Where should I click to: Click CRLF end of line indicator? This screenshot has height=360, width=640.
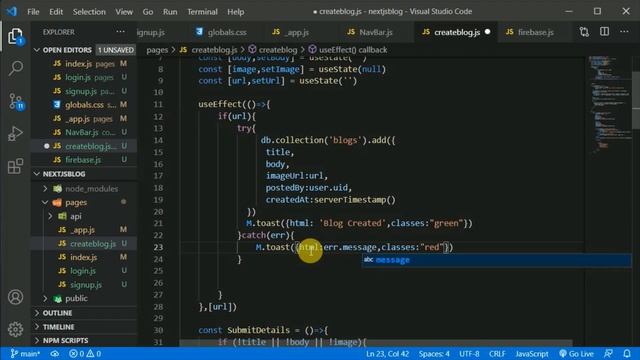pos(497,353)
